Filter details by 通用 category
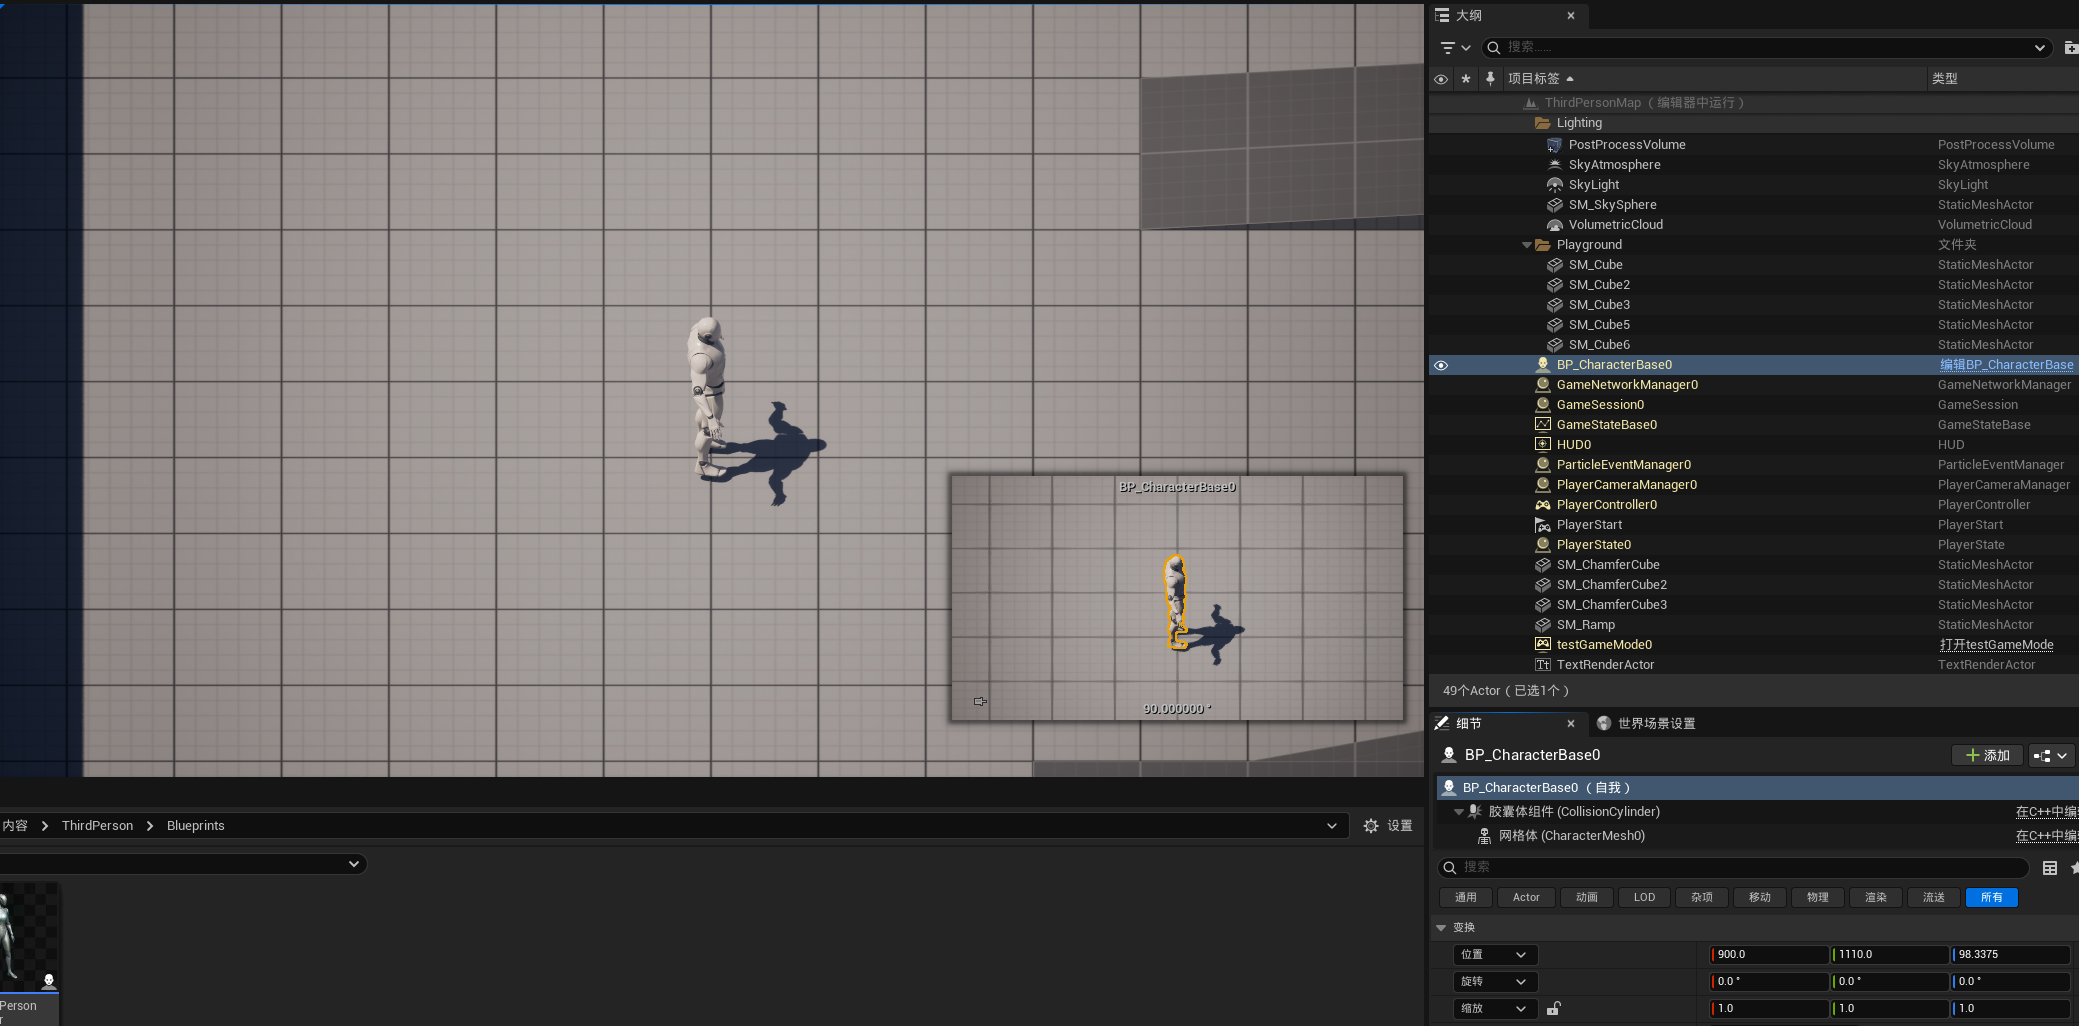Screen dimensions: 2079x1026 point(1466,898)
